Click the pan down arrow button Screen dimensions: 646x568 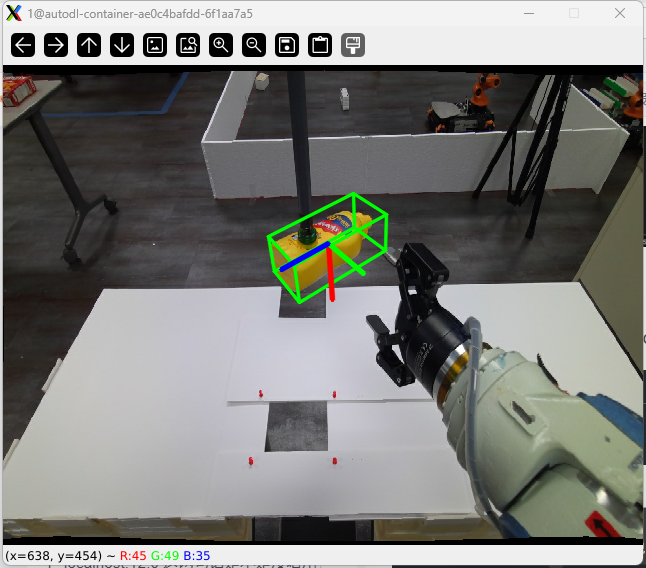pos(122,45)
